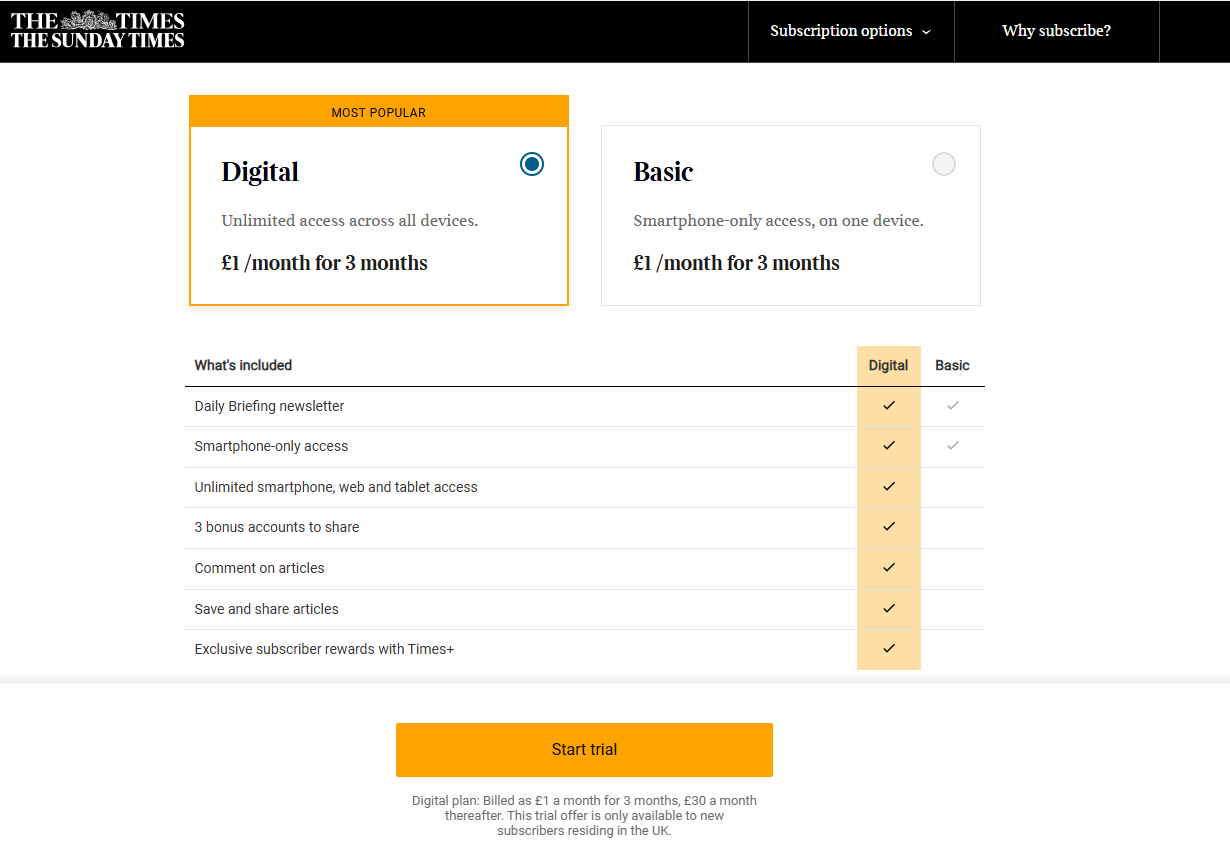1230x852 pixels.
Task: Click the 'Smartphone-only access' row label
Action: click(271, 446)
